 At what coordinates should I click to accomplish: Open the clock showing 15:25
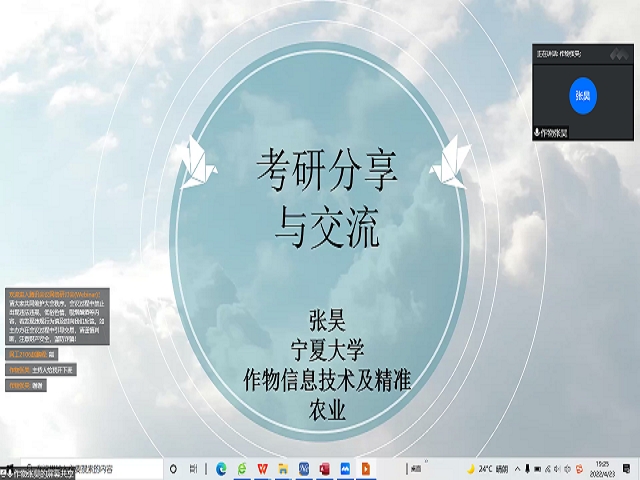[x=603, y=469]
